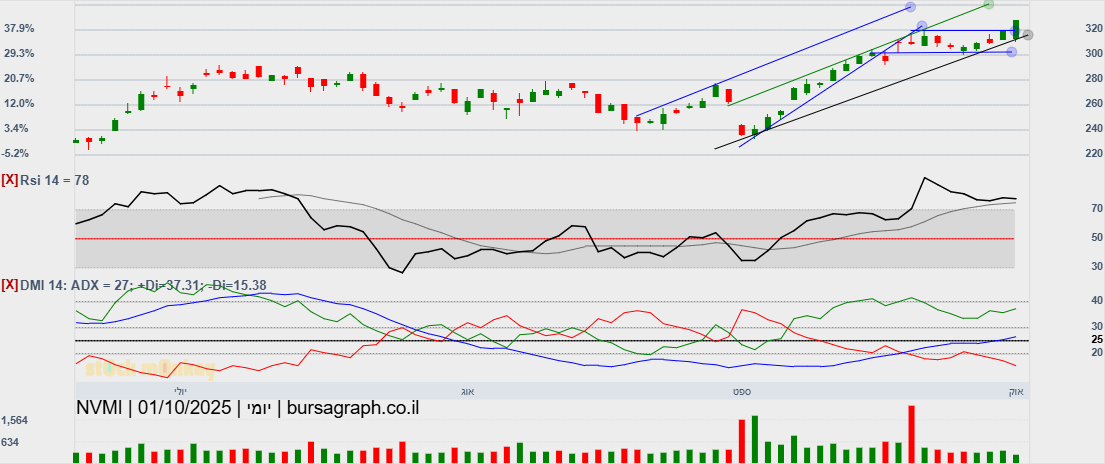Click the 29.3% label on the percent axis
Screen dimensions: 1105x464
[19, 54]
